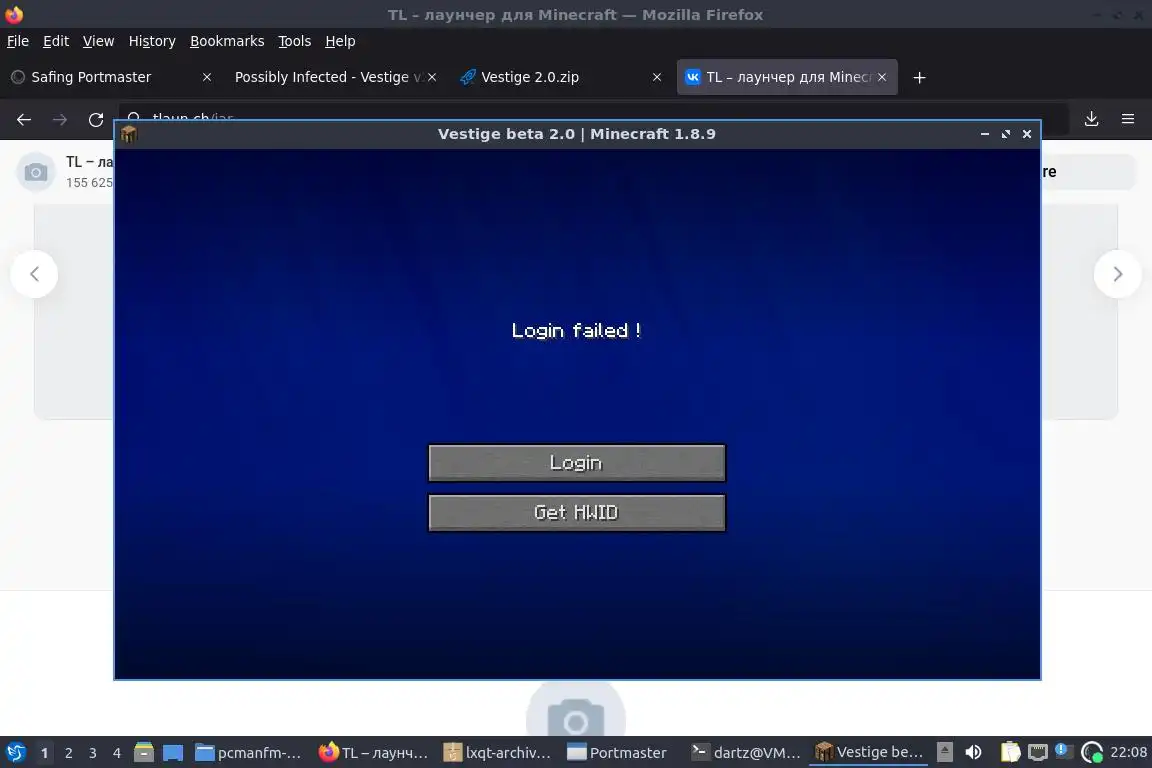Switch to the dartz@VM terminal taskbar entry
Image resolution: width=1152 pixels, height=768 pixels.
point(746,753)
